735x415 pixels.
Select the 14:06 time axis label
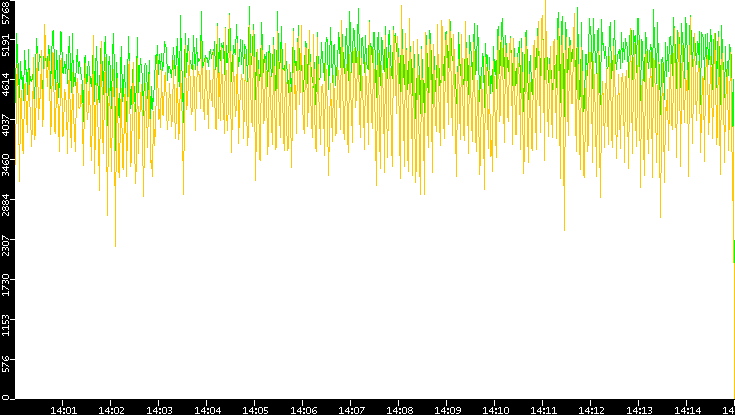pos(304,411)
